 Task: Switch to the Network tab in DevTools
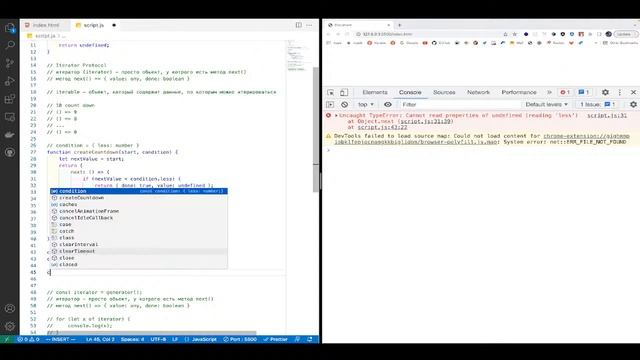(478, 93)
